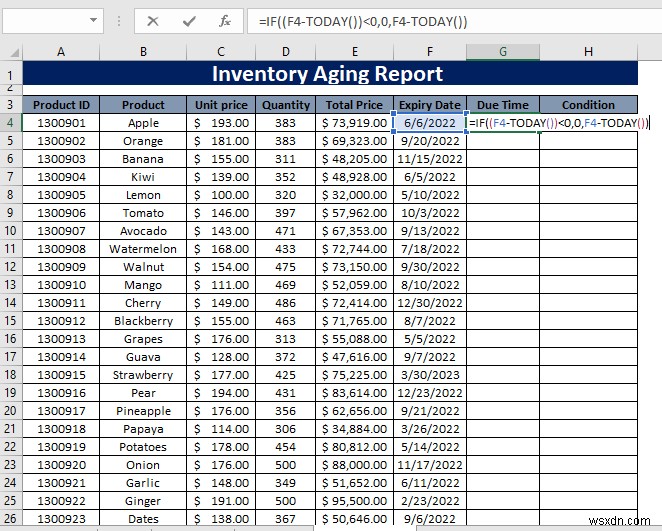
Task: Open the Insert Function fx dialog
Action: tap(225, 21)
